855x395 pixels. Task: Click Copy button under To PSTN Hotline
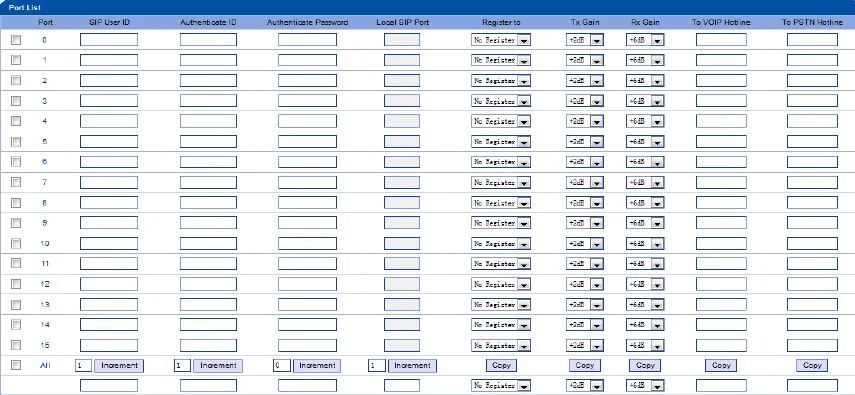[x=812, y=366]
